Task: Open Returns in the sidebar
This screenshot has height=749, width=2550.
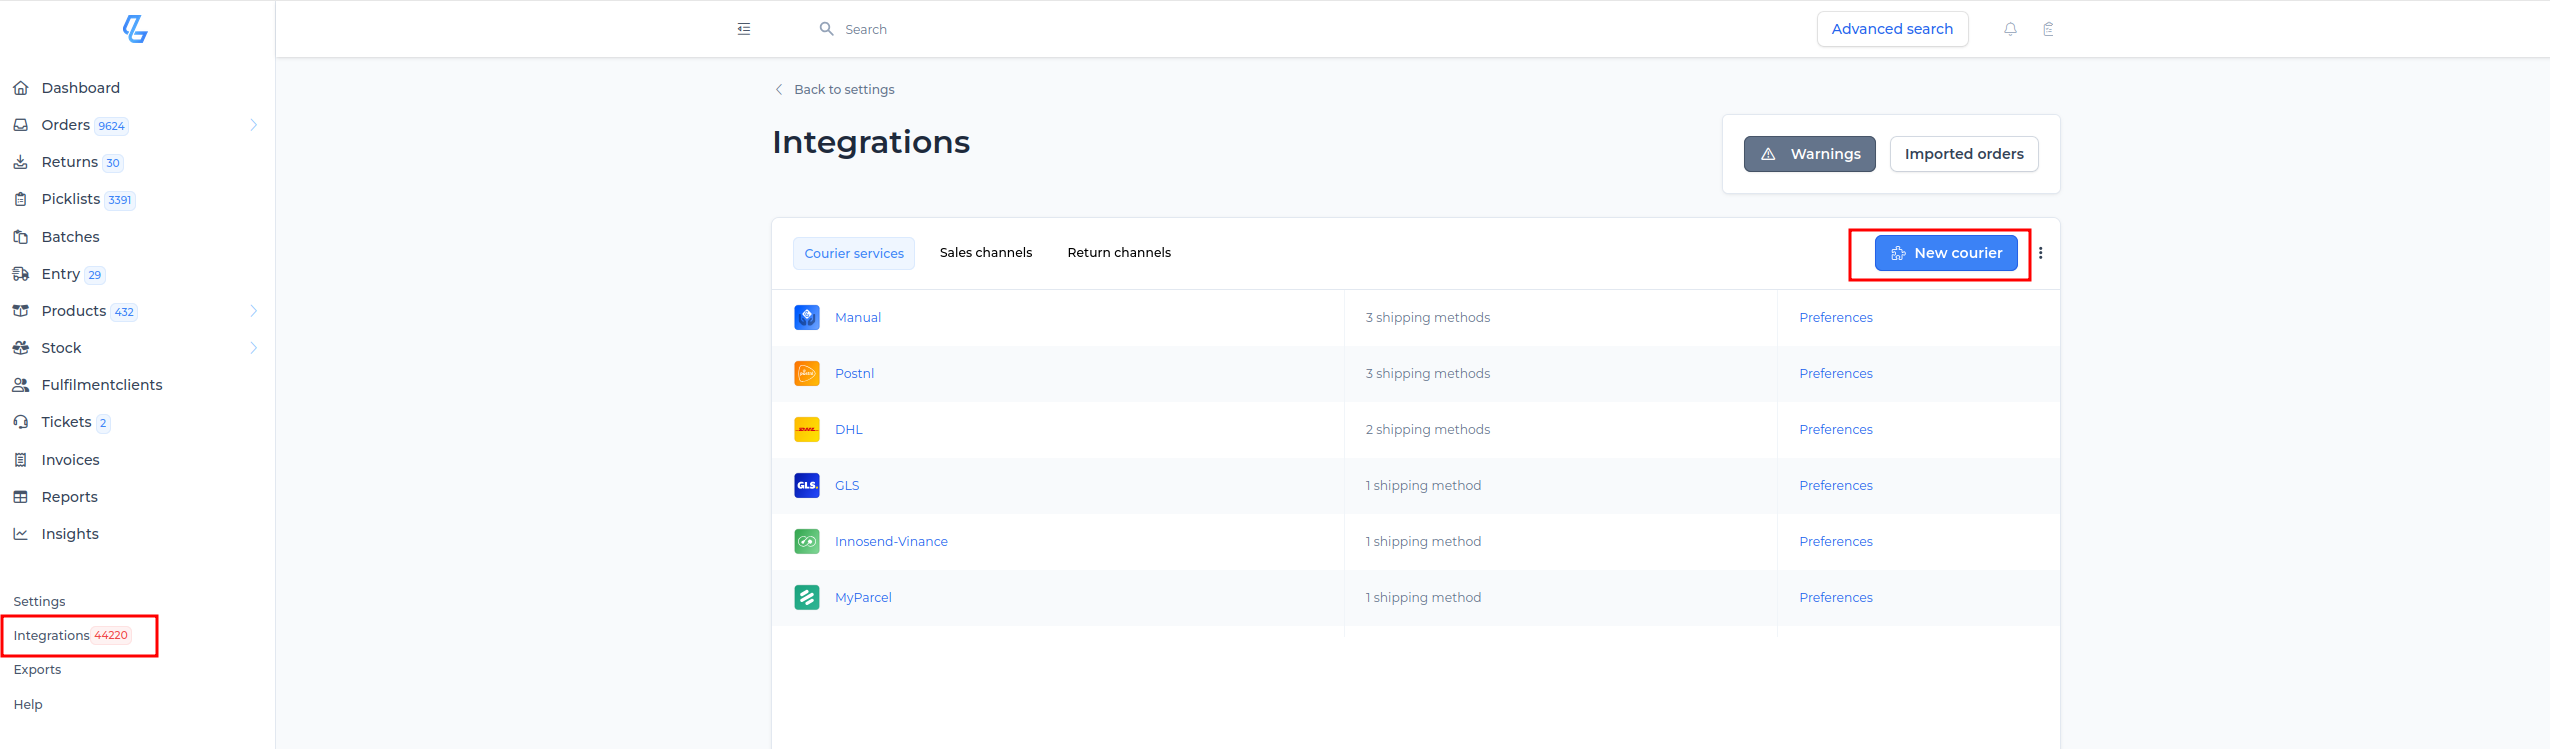Action: click(x=69, y=162)
